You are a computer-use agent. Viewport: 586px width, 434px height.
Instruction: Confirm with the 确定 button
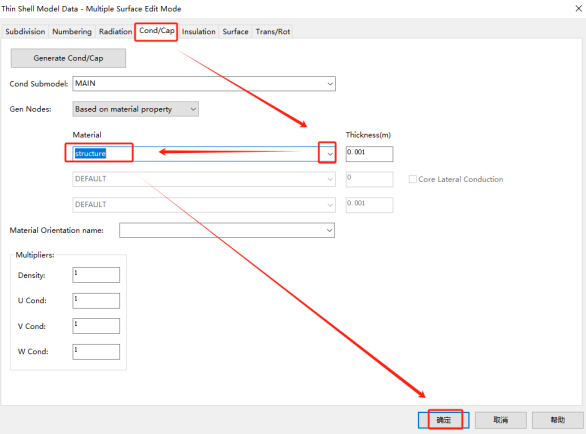pyautogui.click(x=444, y=420)
